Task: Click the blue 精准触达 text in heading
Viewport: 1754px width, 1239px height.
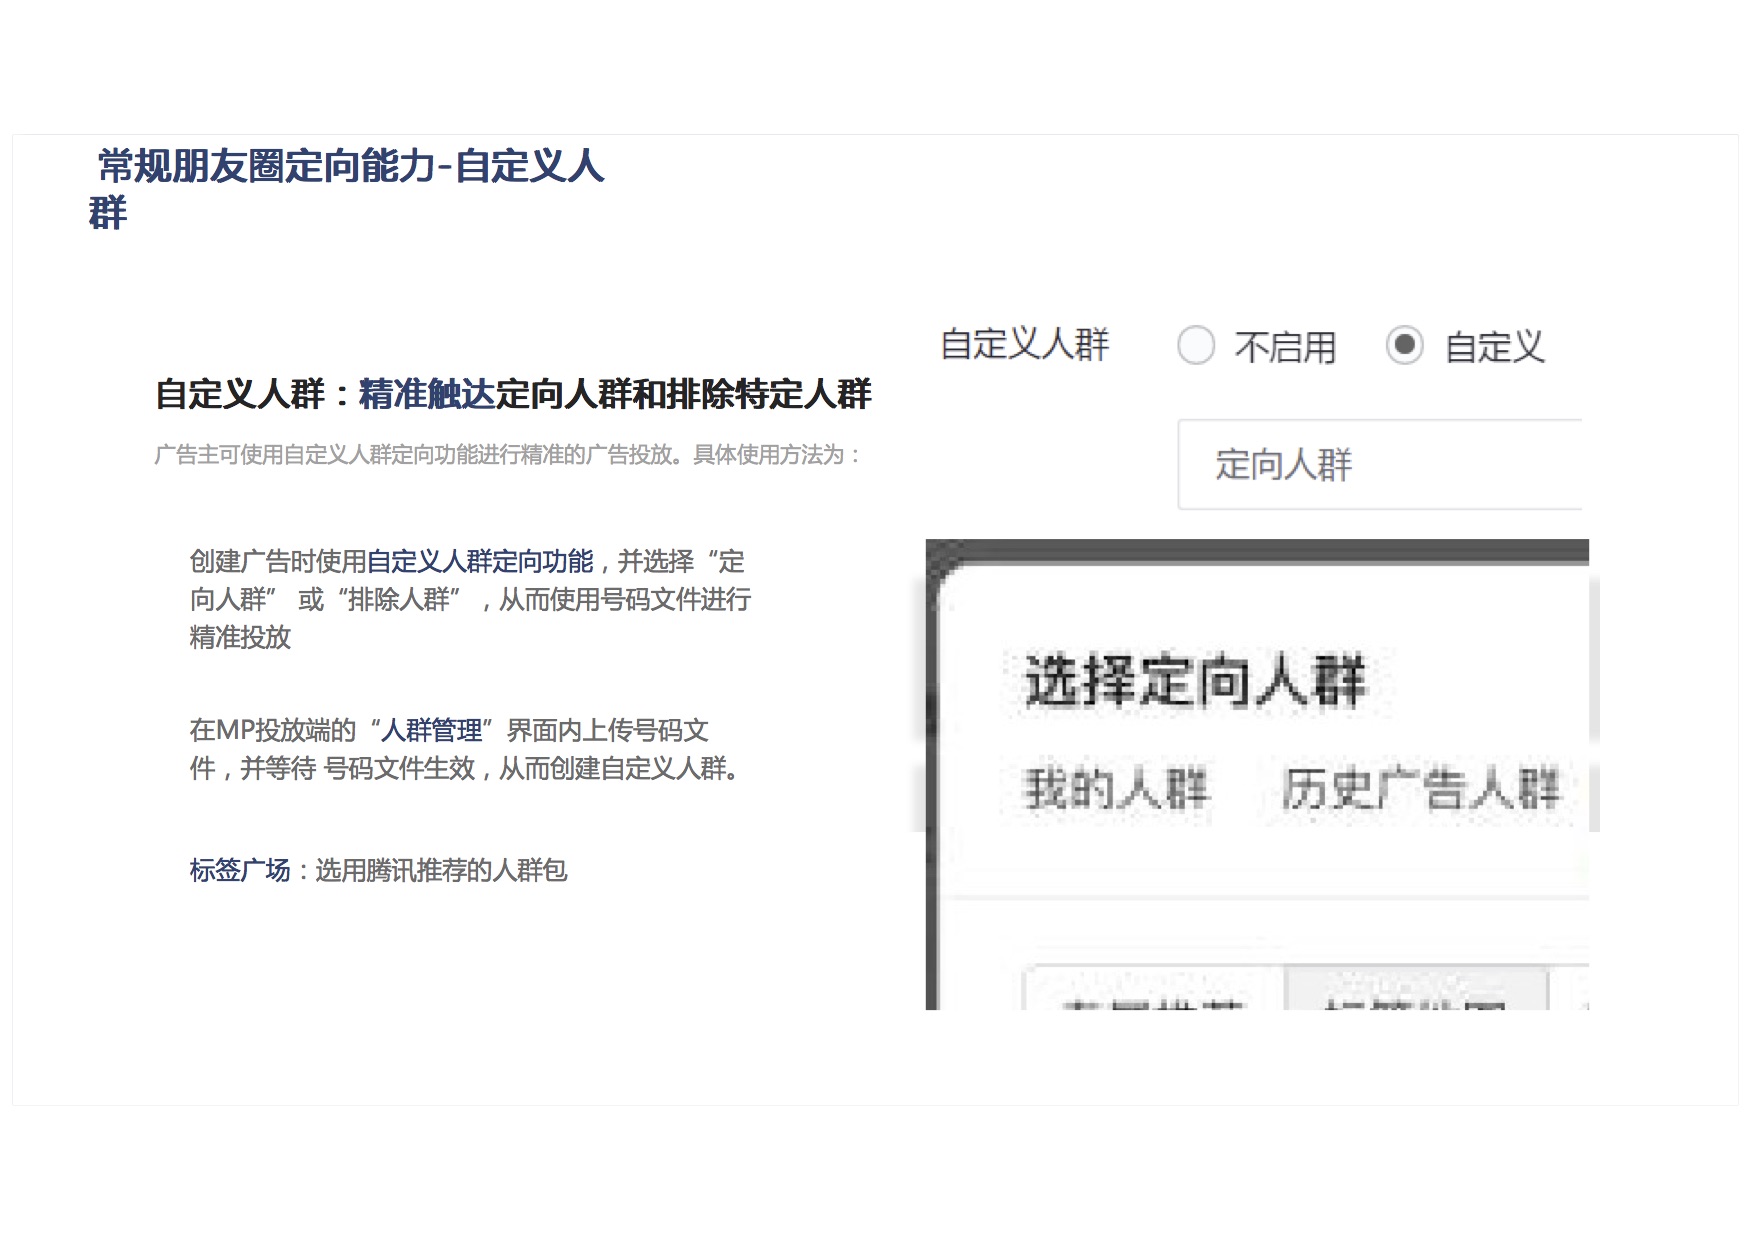Action: tap(427, 395)
